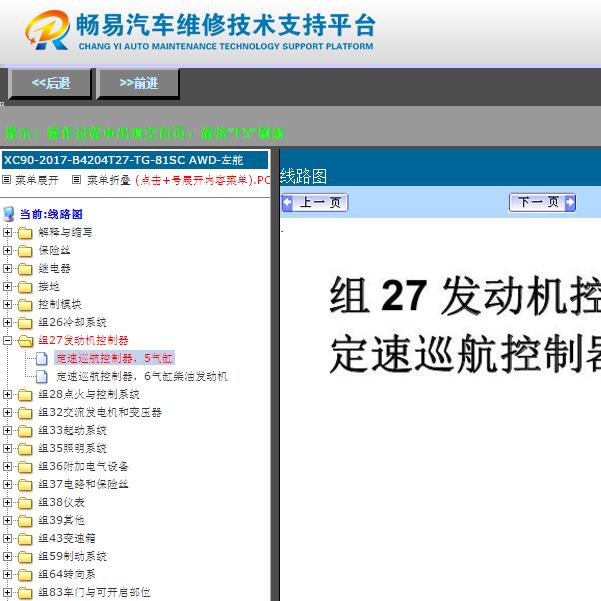Screen dimensions: 601x601
Task: Expand the 接地 folder
Action: [x=7, y=286]
